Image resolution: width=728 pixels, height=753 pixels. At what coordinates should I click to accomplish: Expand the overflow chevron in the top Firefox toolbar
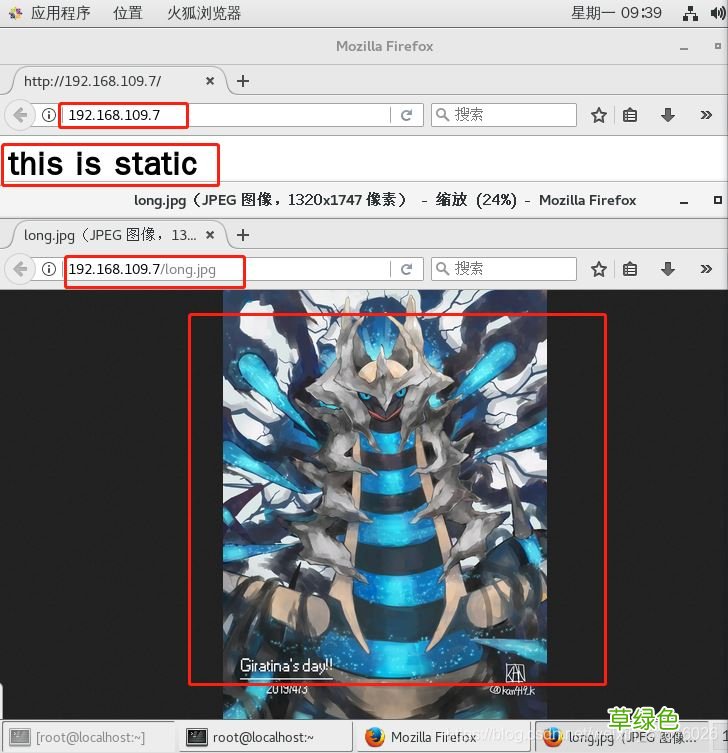(x=706, y=116)
